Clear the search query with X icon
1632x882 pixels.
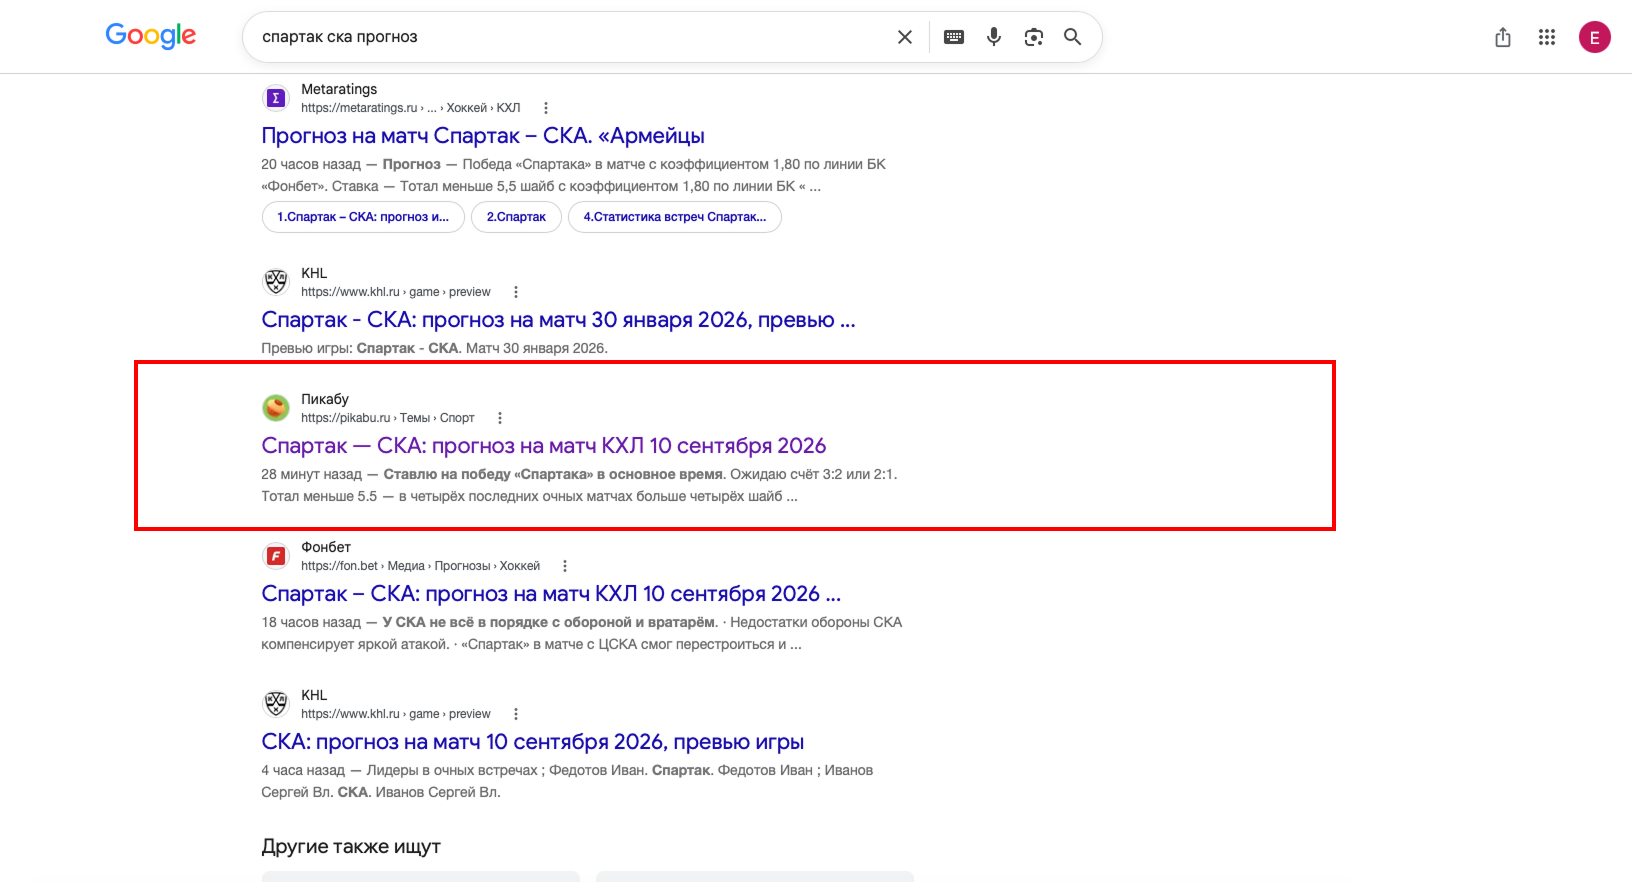(x=905, y=37)
